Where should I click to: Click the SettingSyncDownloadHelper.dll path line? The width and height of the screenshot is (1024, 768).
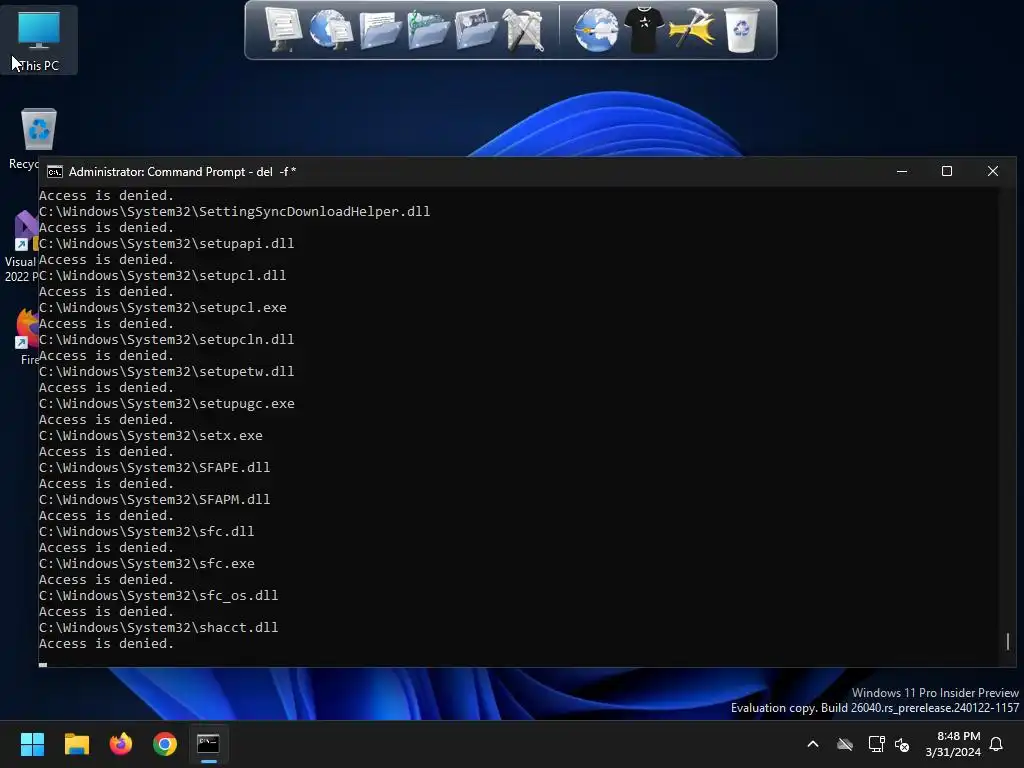pyautogui.click(x=234, y=212)
